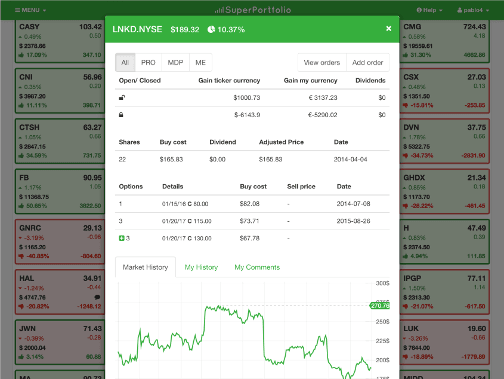Viewport: 504px width, 379px height.
Task: Open the MENU dropdown
Action: click(x=30, y=10)
